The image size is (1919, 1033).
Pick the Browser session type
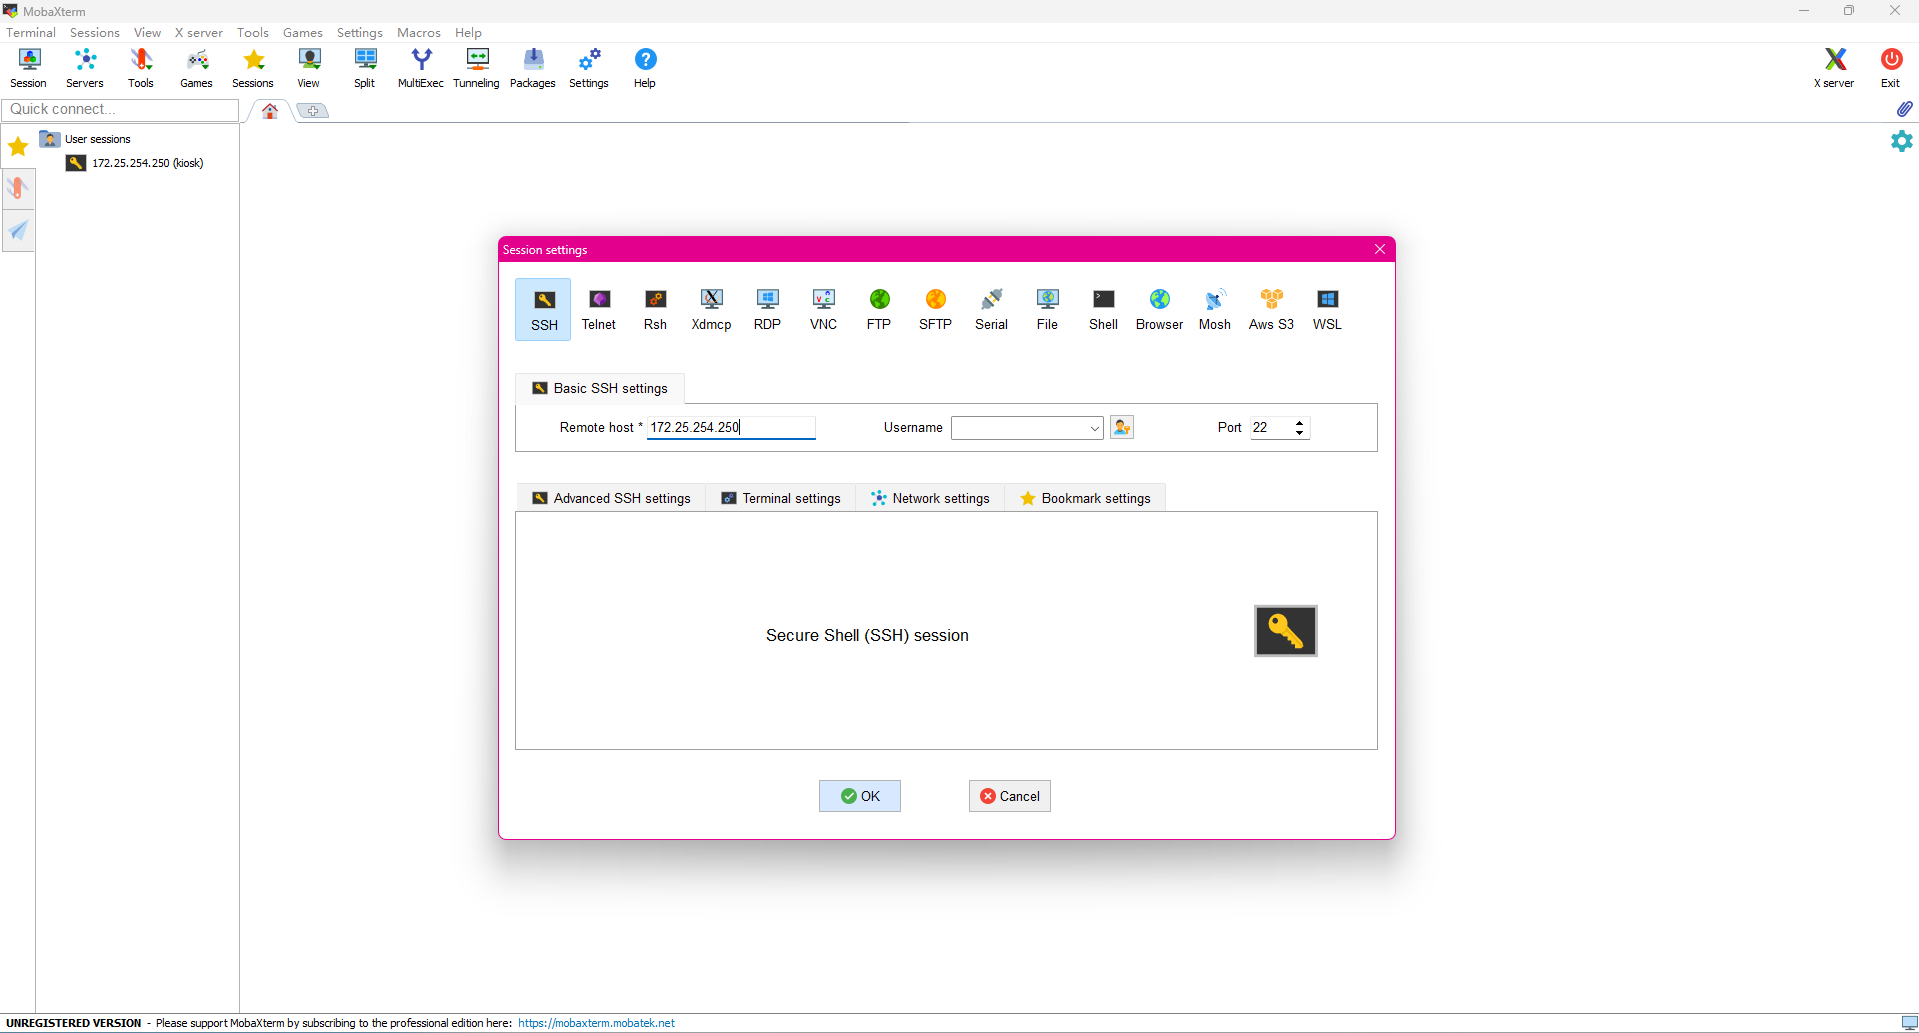tap(1159, 310)
